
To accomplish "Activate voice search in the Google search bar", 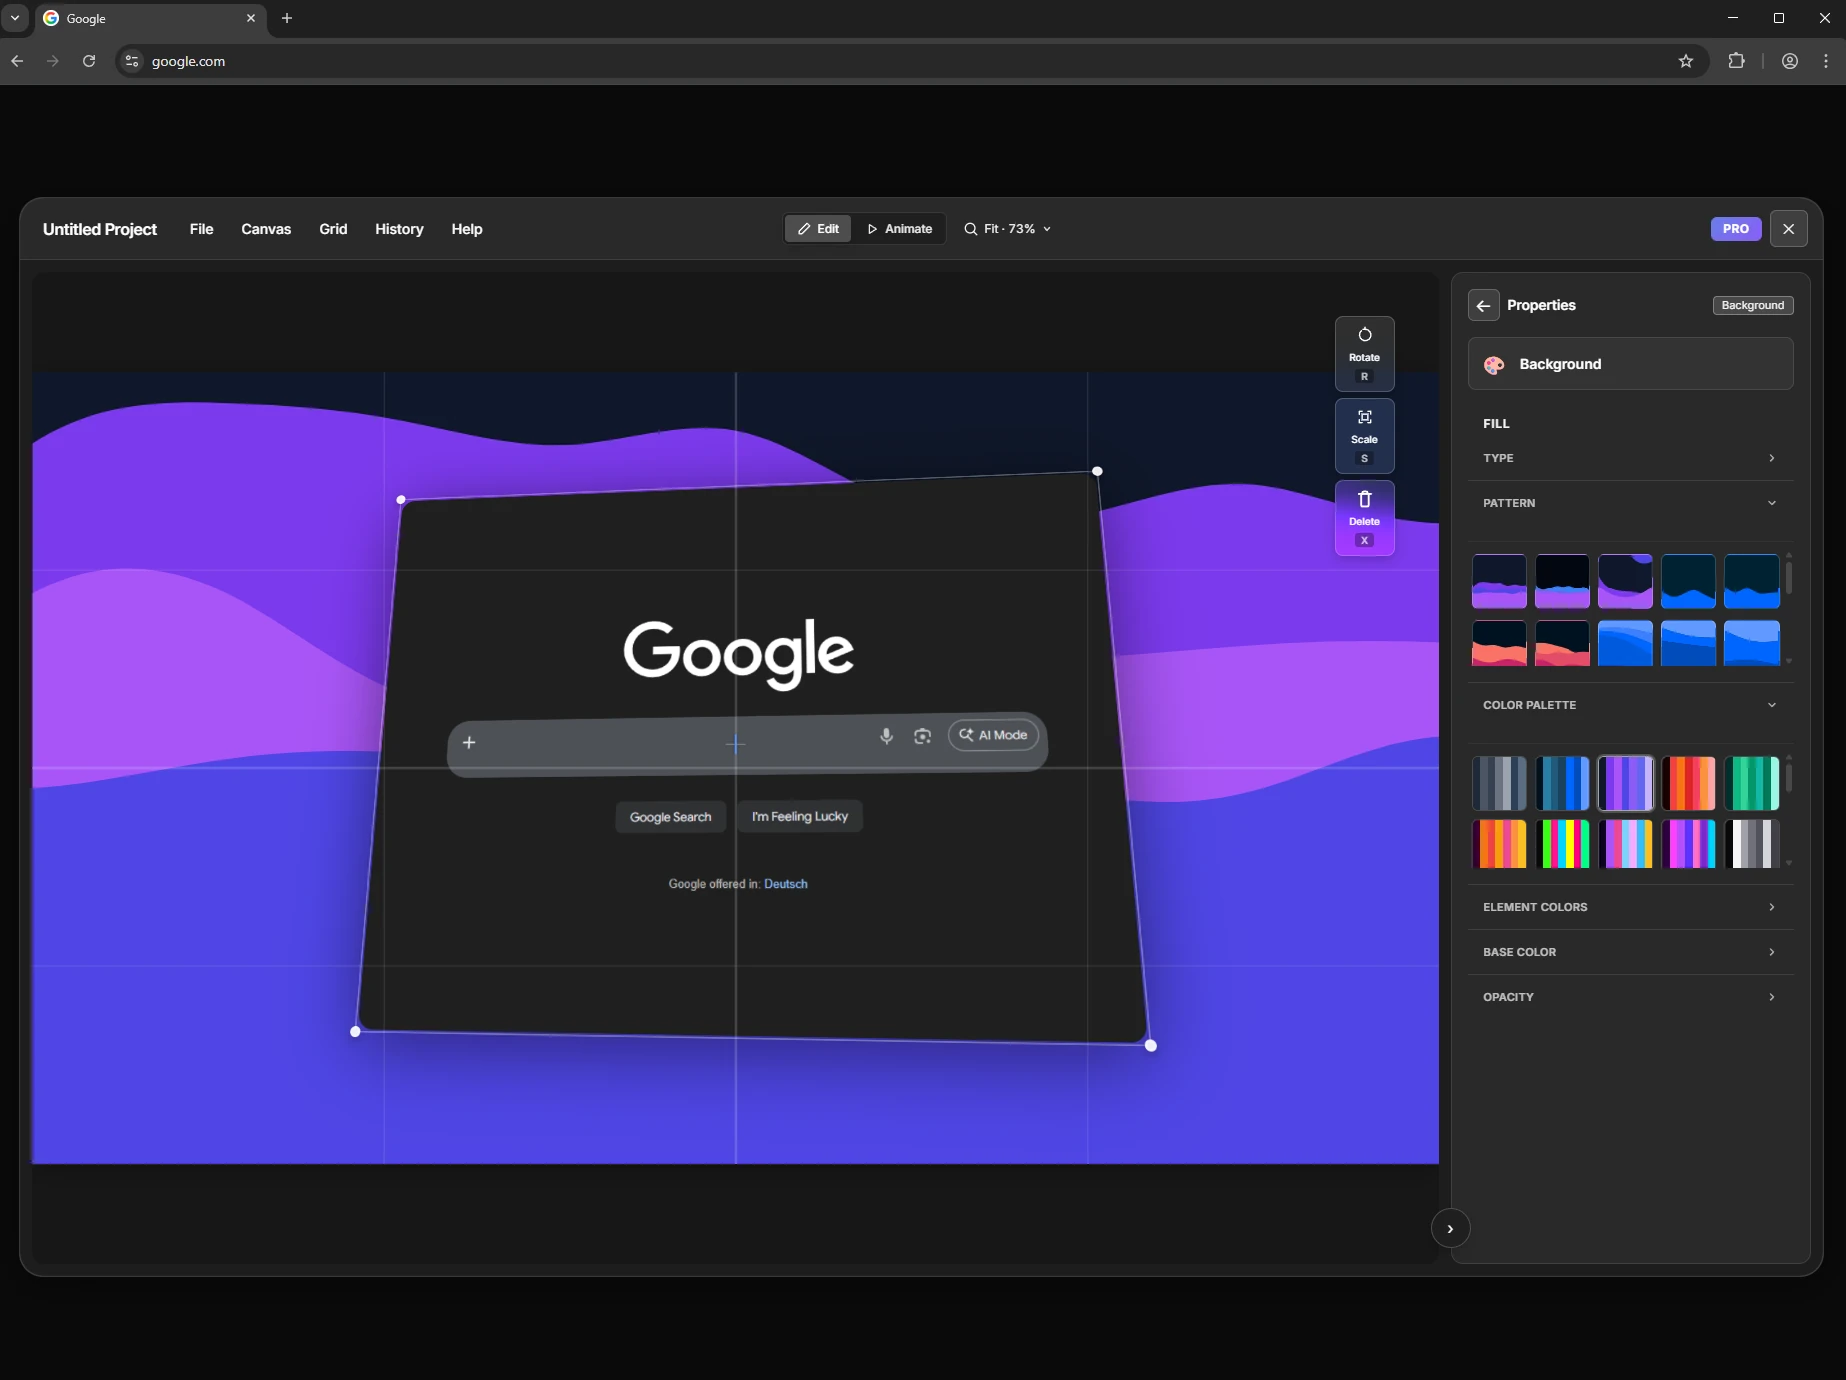I will tap(886, 736).
